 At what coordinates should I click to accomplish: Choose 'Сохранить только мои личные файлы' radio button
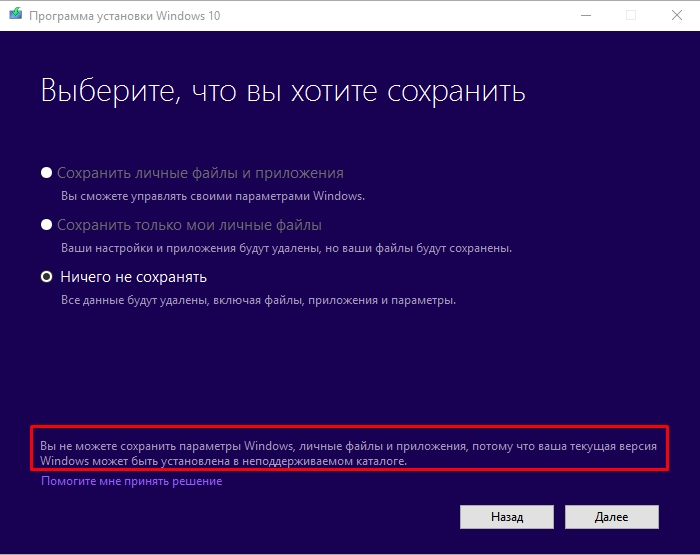pos(46,225)
